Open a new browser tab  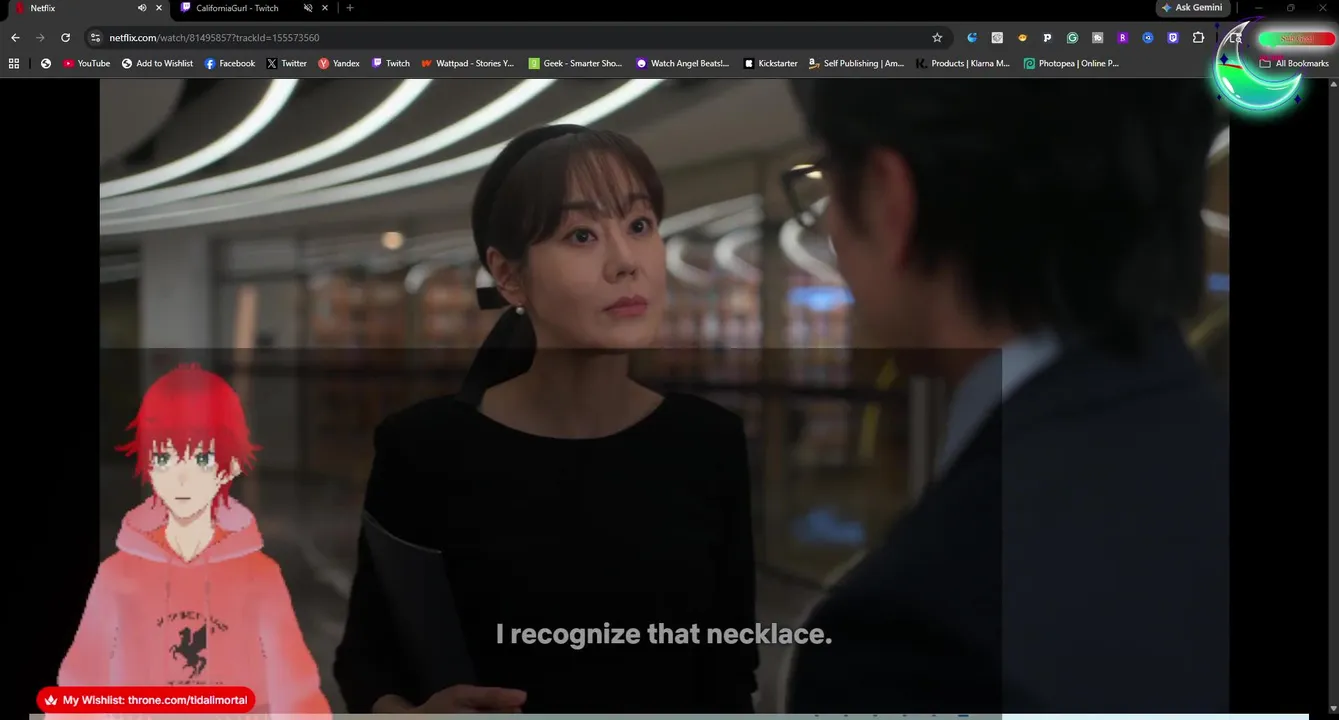pyautogui.click(x=350, y=8)
